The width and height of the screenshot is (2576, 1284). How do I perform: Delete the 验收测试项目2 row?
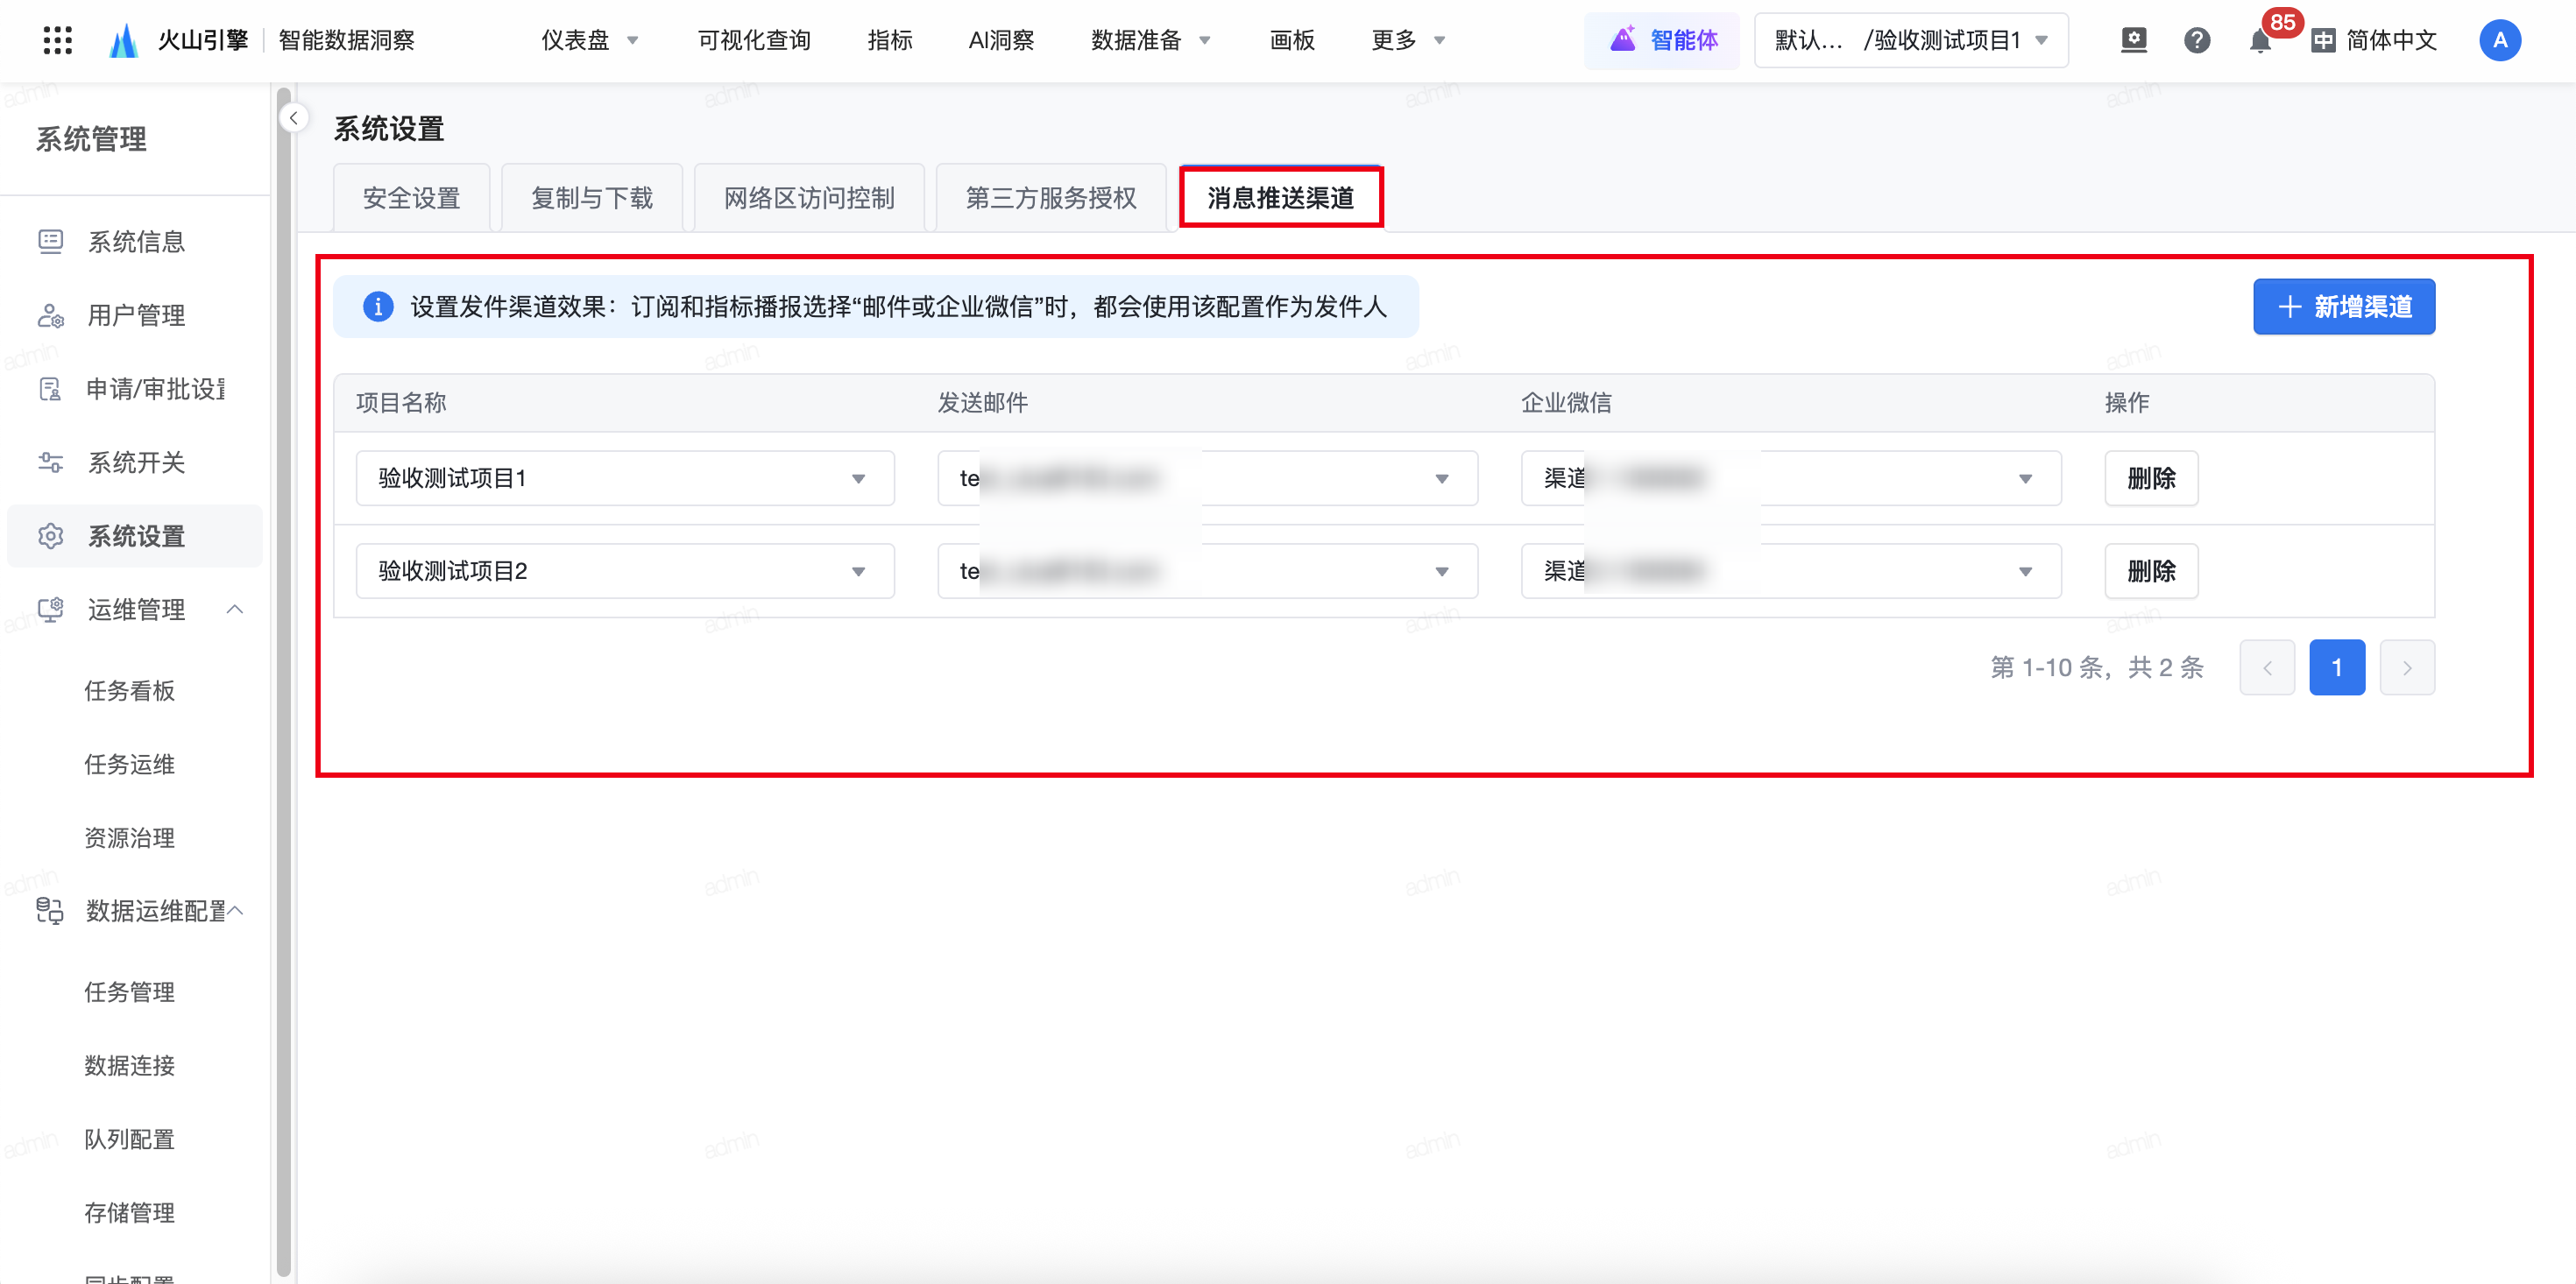2151,571
